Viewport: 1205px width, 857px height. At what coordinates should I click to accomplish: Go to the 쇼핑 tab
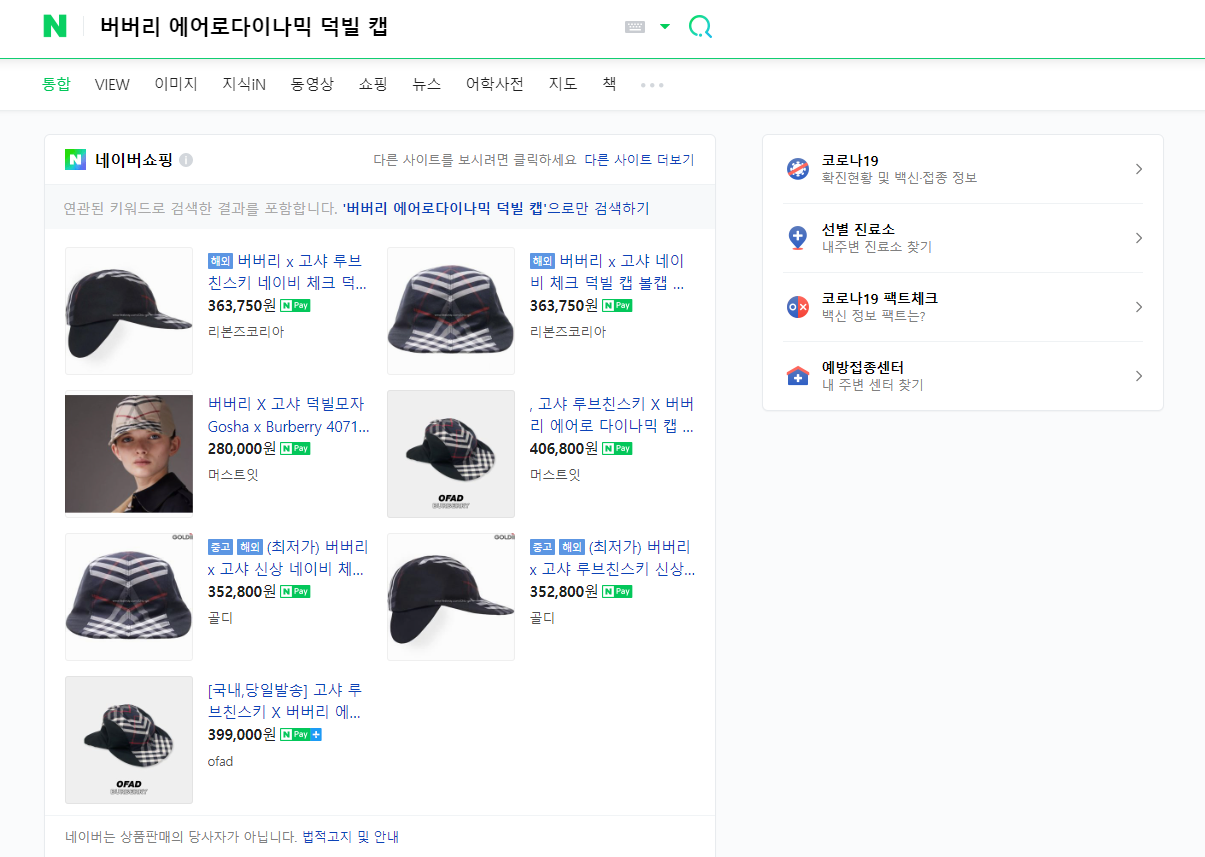point(373,84)
